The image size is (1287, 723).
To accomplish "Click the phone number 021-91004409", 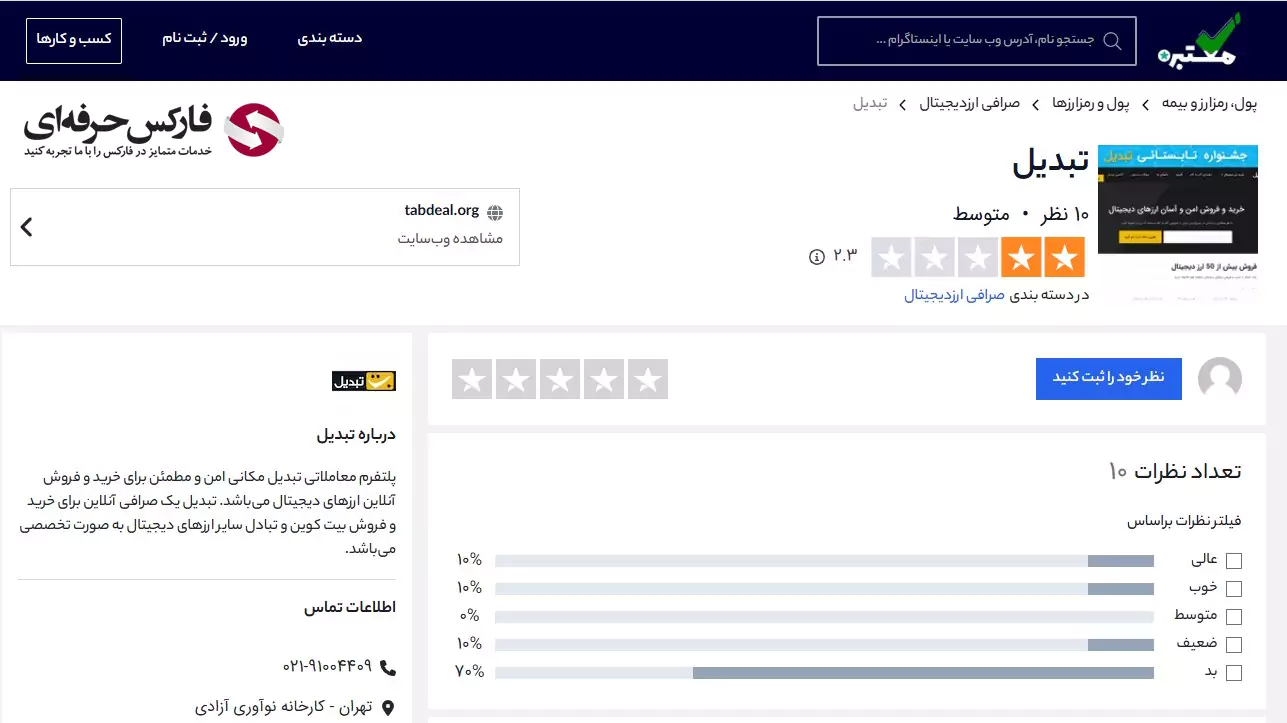I will tap(327, 666).
